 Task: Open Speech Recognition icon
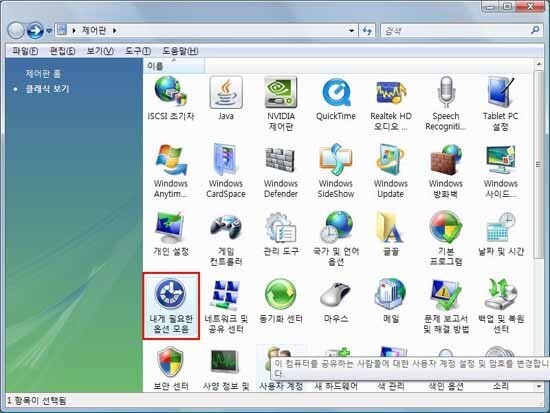point(445,104)
